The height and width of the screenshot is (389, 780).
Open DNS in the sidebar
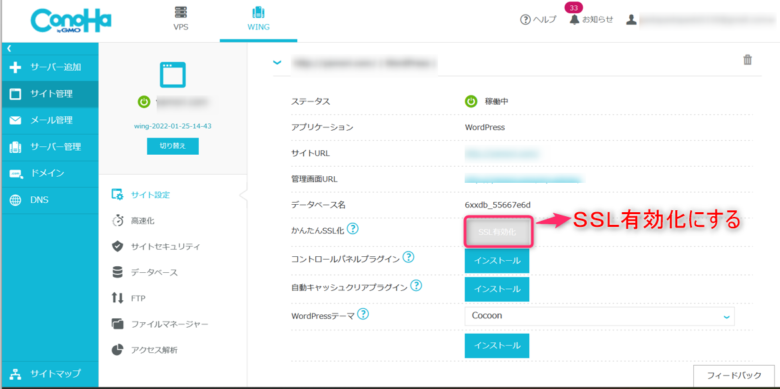pyautogui.click(x=50, y=200)
